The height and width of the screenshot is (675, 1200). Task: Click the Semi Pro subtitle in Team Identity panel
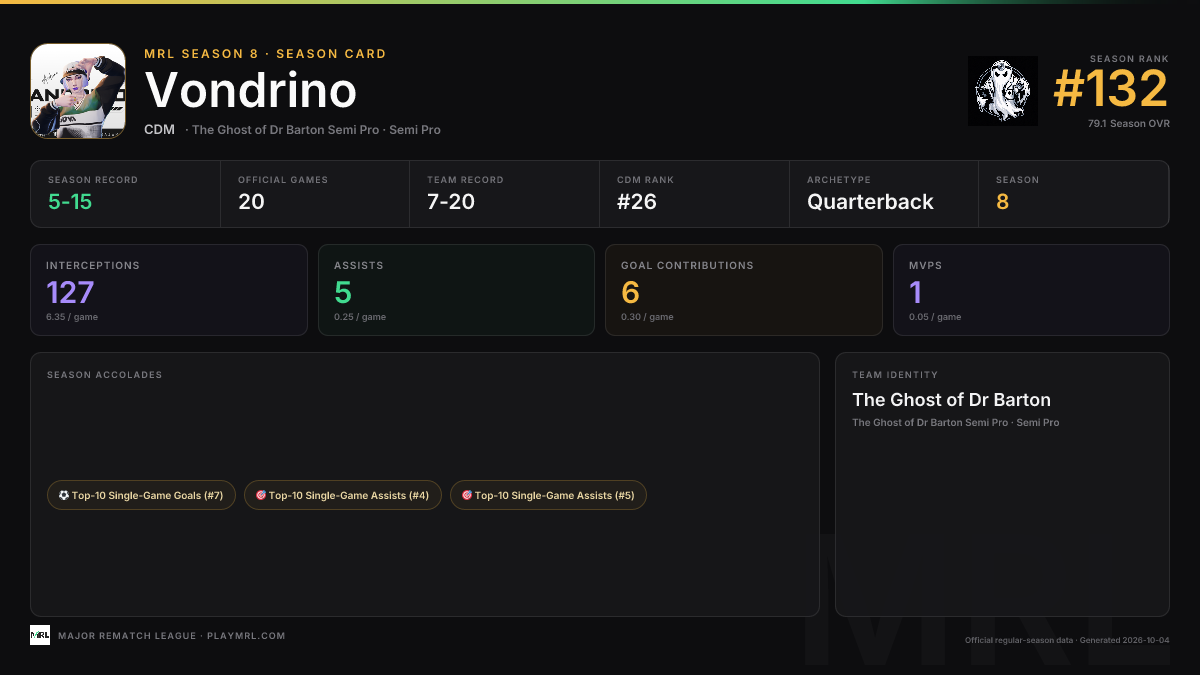click(x=955, y=423)
